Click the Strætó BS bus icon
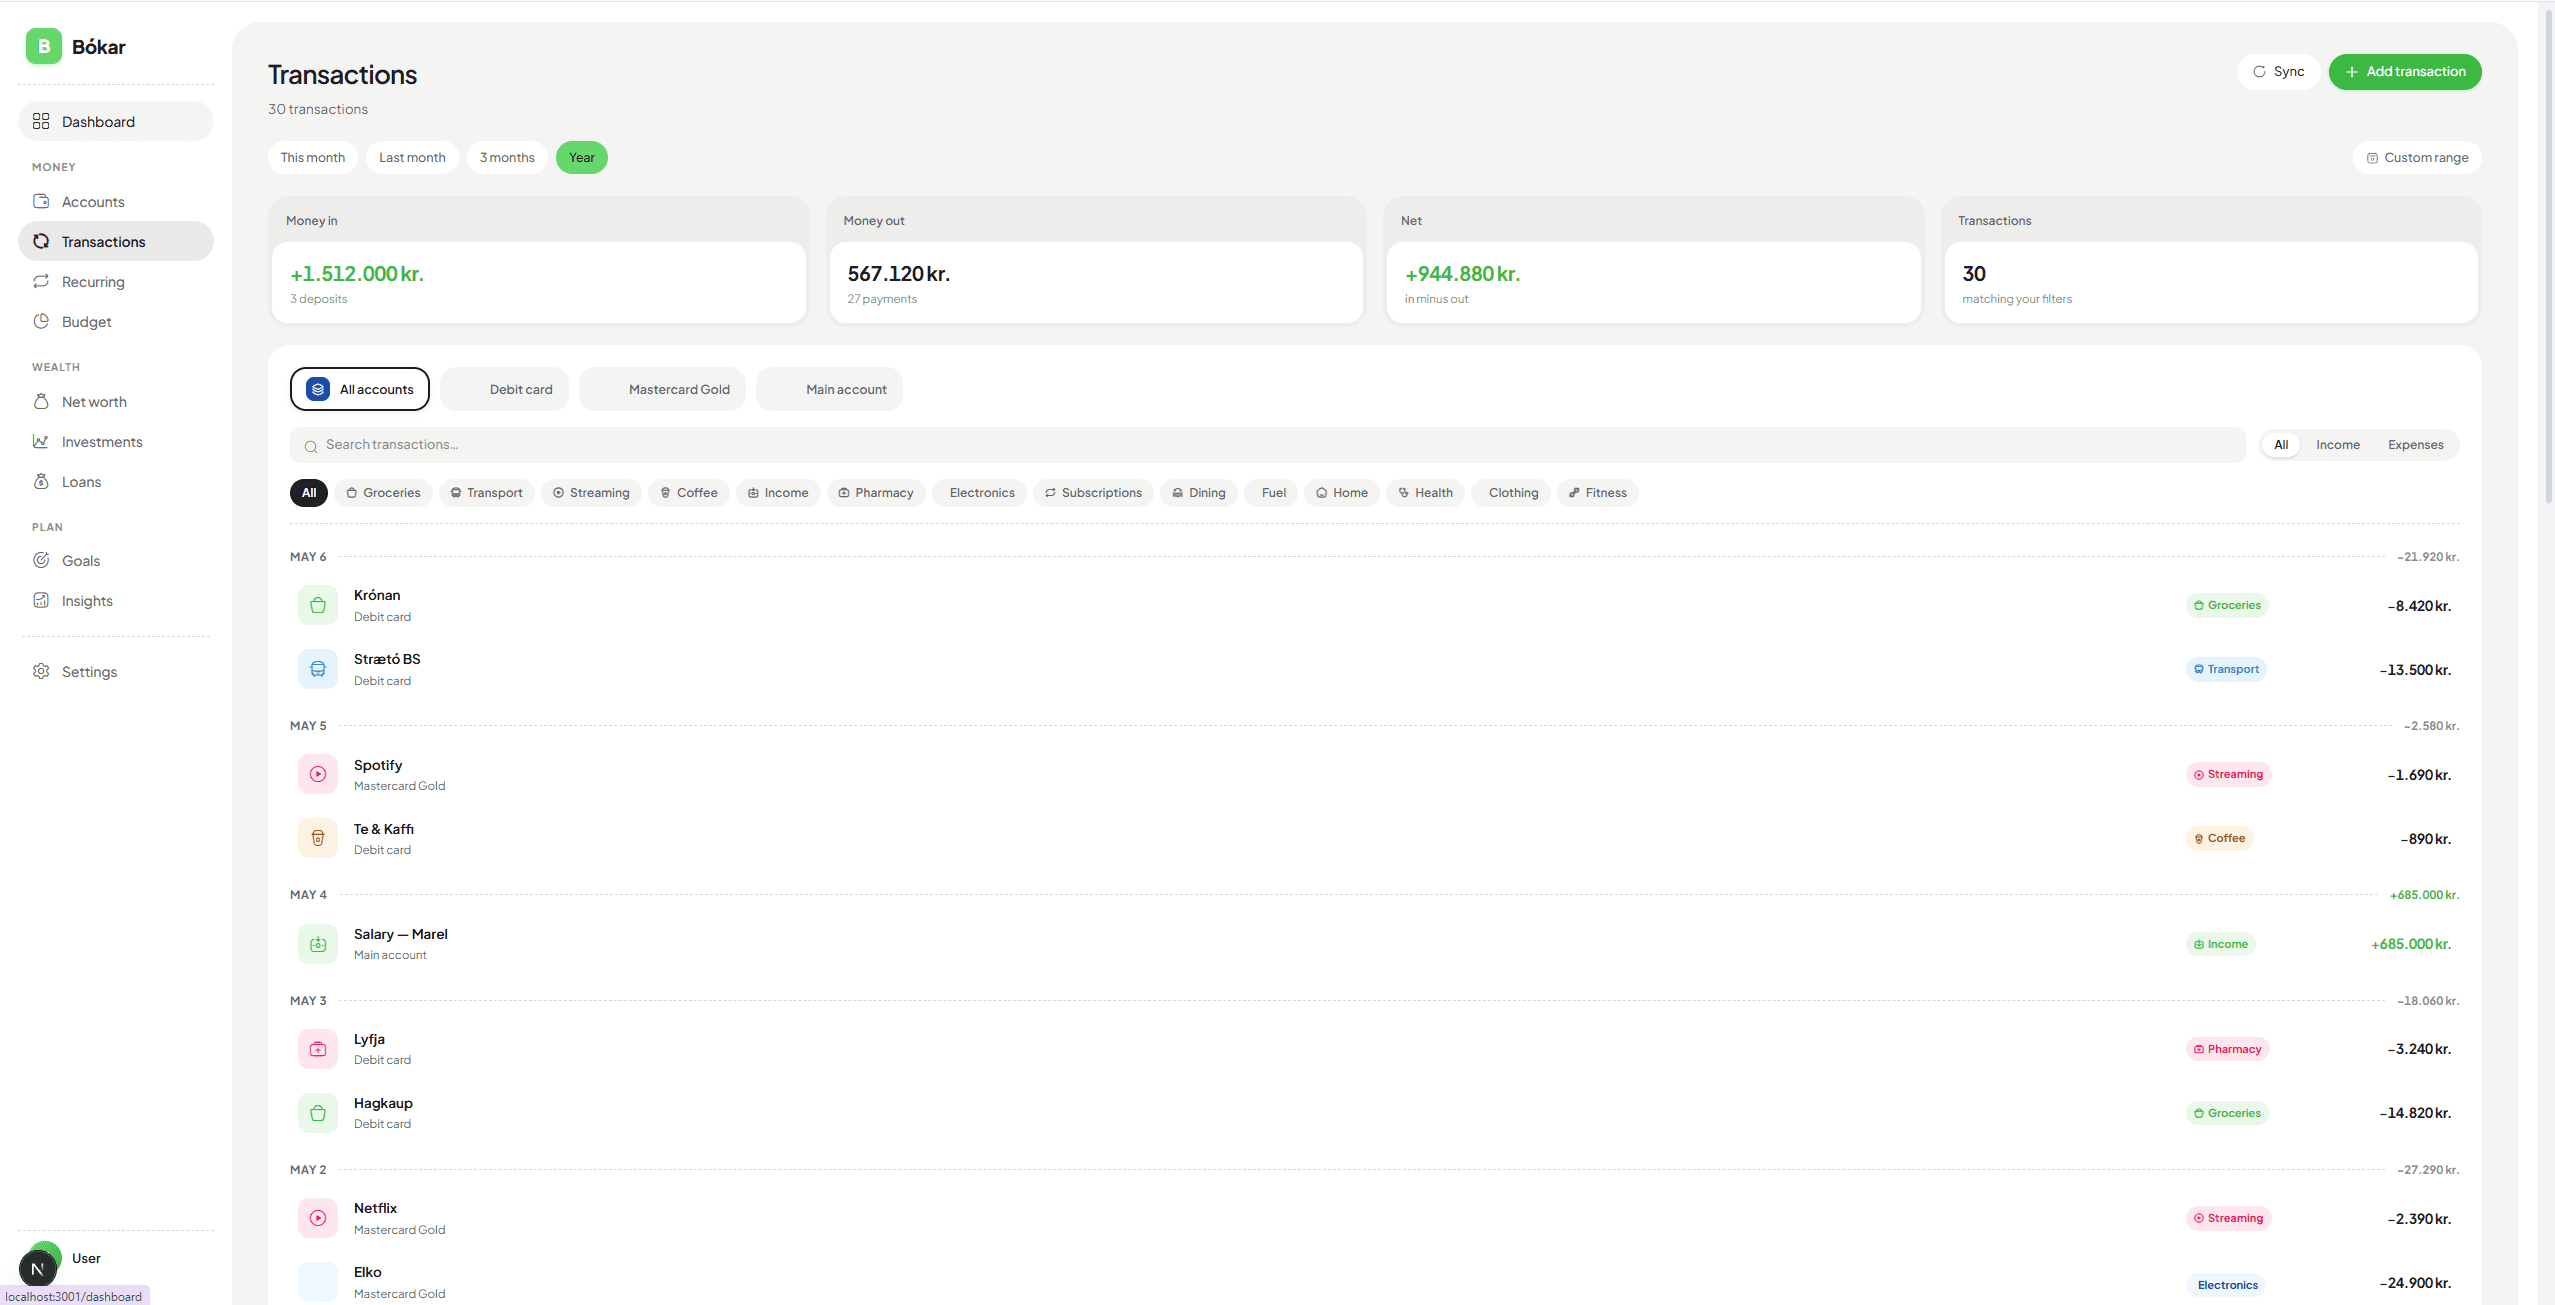This screenshot has width=2555, height=1305. tap(318, 669)
